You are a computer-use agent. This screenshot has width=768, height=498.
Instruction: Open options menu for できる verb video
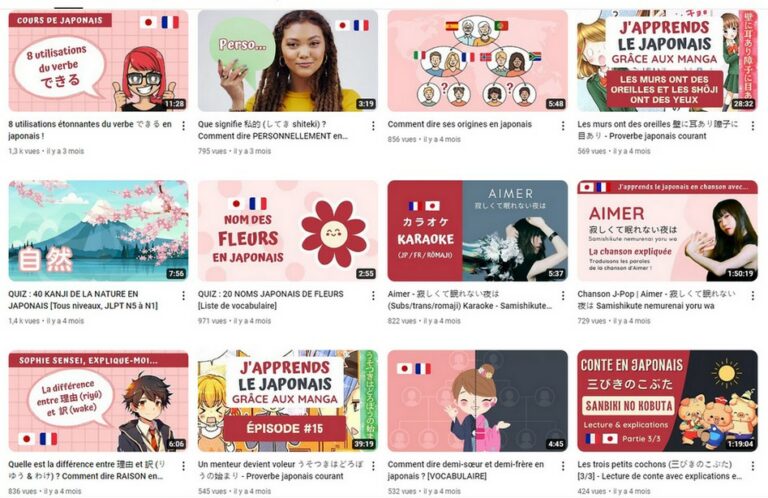(183, 126)
